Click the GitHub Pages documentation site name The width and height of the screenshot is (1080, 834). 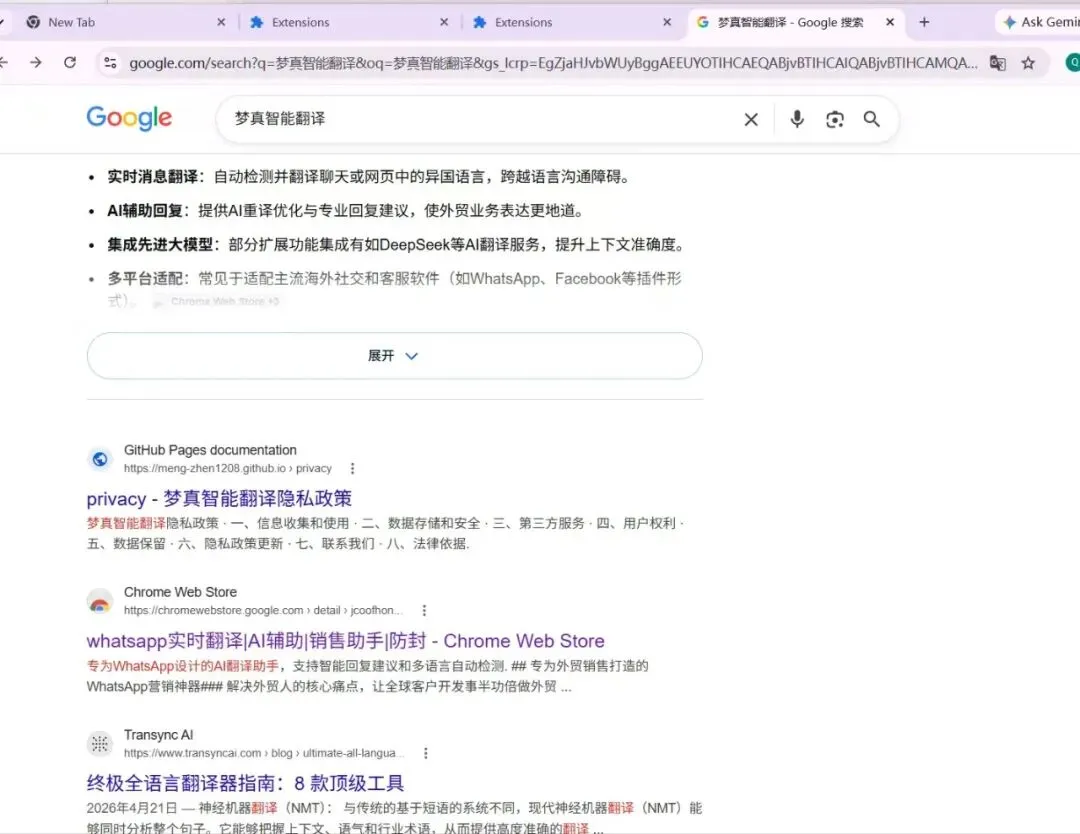(x=210, y=450)
